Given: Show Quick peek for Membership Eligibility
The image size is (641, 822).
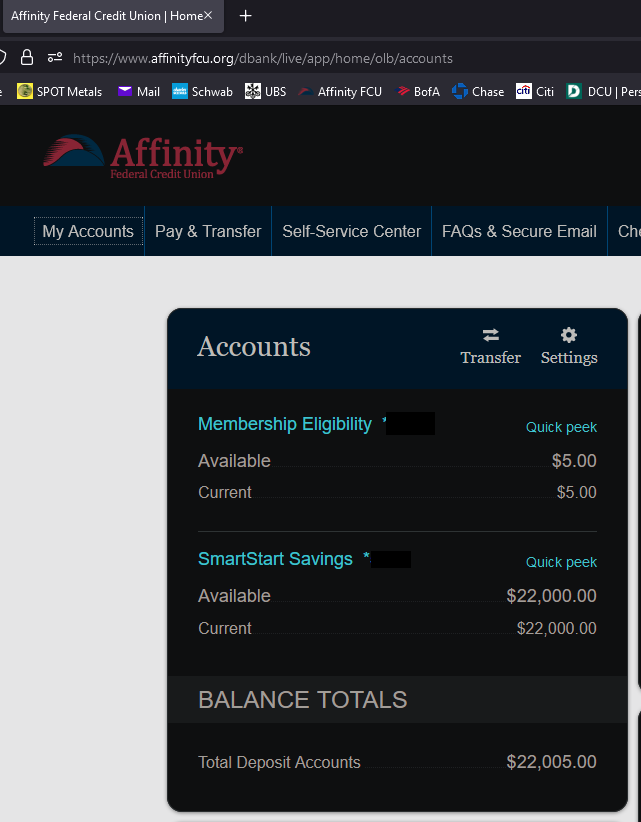Looking at the screenshot, I should (561, 427).
